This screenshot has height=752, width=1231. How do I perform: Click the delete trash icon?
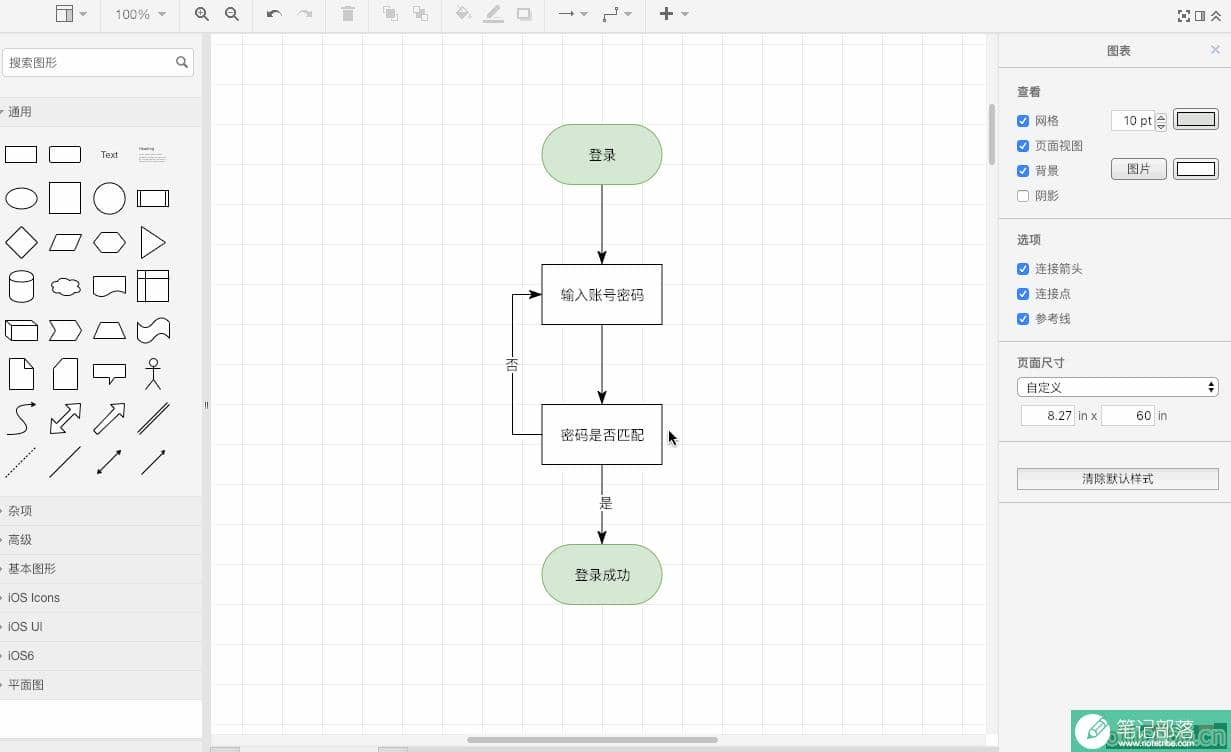click(x=348, y=14)
